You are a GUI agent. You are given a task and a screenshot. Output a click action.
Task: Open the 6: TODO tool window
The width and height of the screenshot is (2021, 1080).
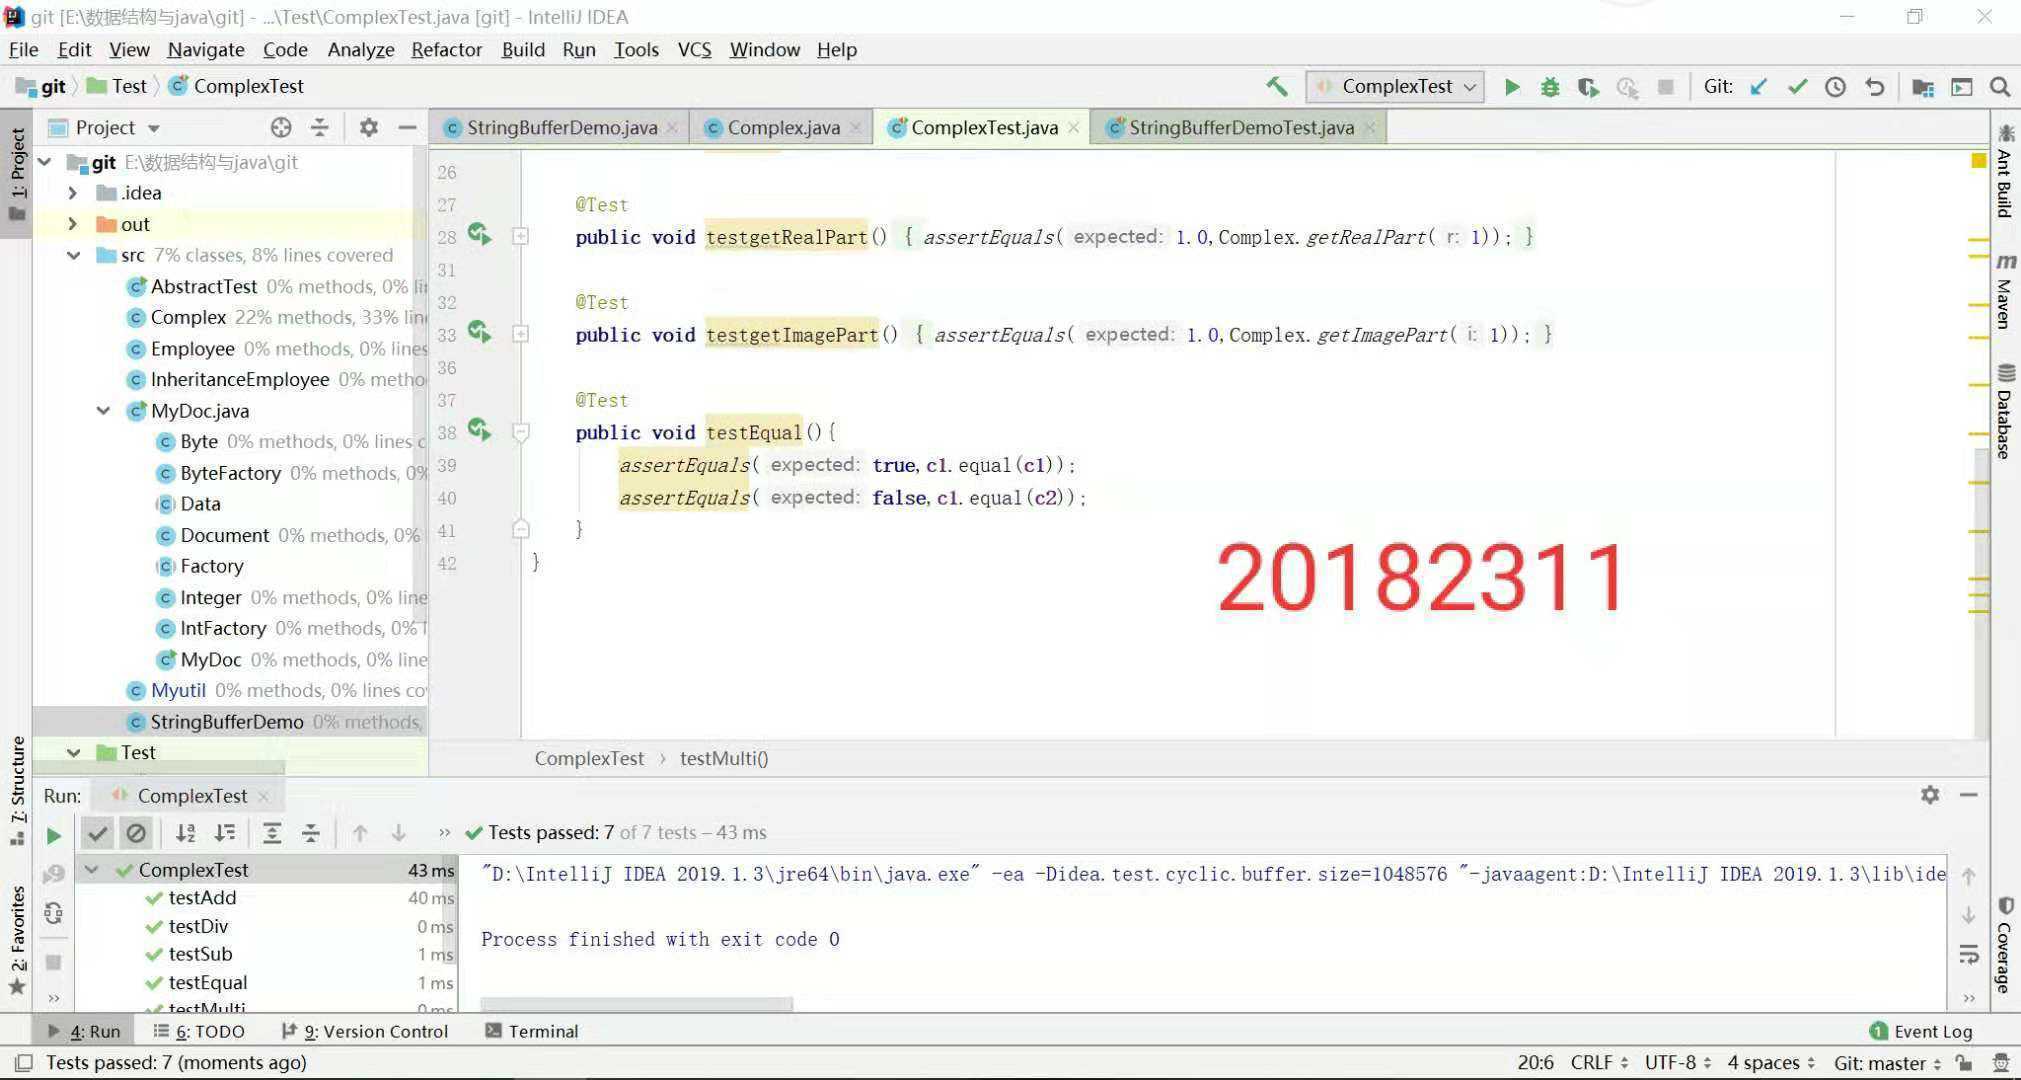coord(199,1031)
